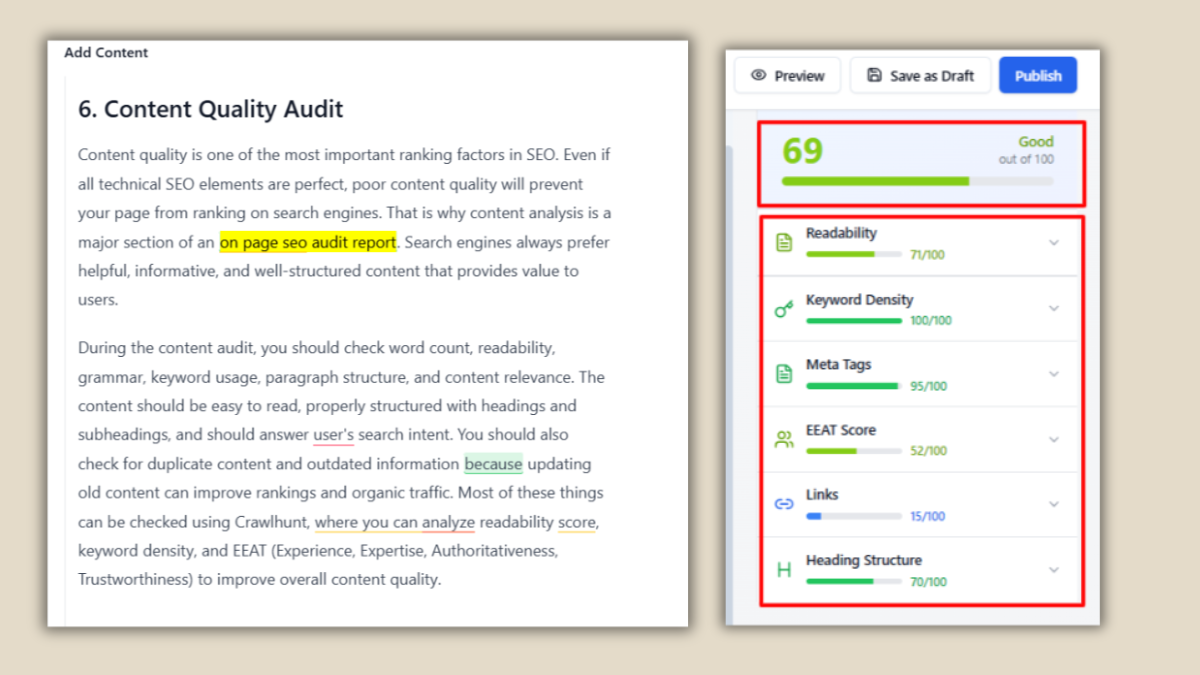Click the green-highlighted word 'because'
The height and width of the screenshot is (675, 1200).
point(493,464)
